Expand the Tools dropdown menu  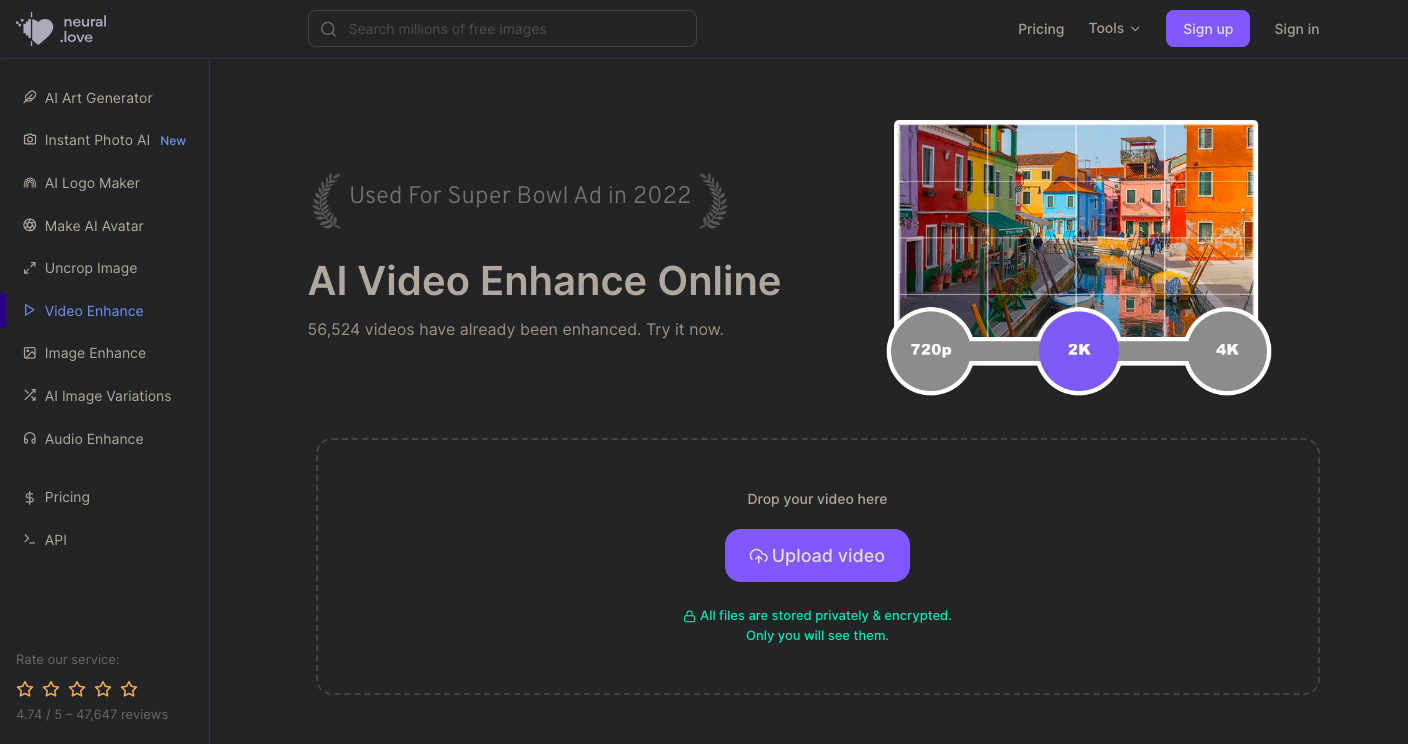[1113, 29]
